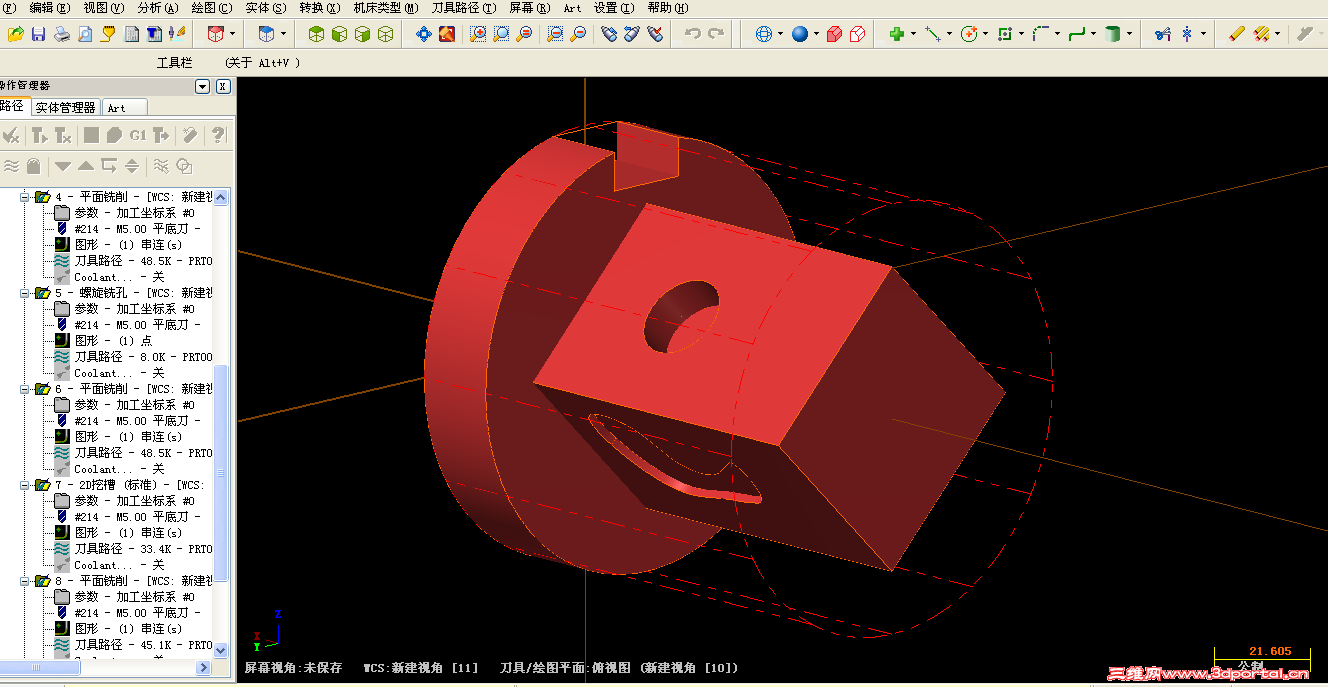Click the first green cube view icon

coord(316,34)
